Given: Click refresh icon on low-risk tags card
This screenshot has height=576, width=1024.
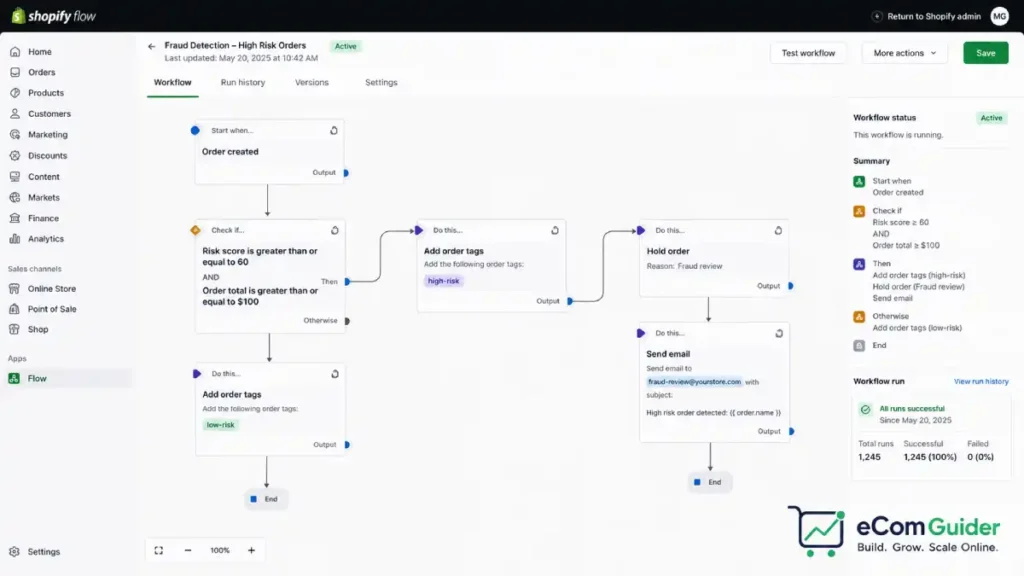Looking at the screenshot, I should [x=335, y=374].
